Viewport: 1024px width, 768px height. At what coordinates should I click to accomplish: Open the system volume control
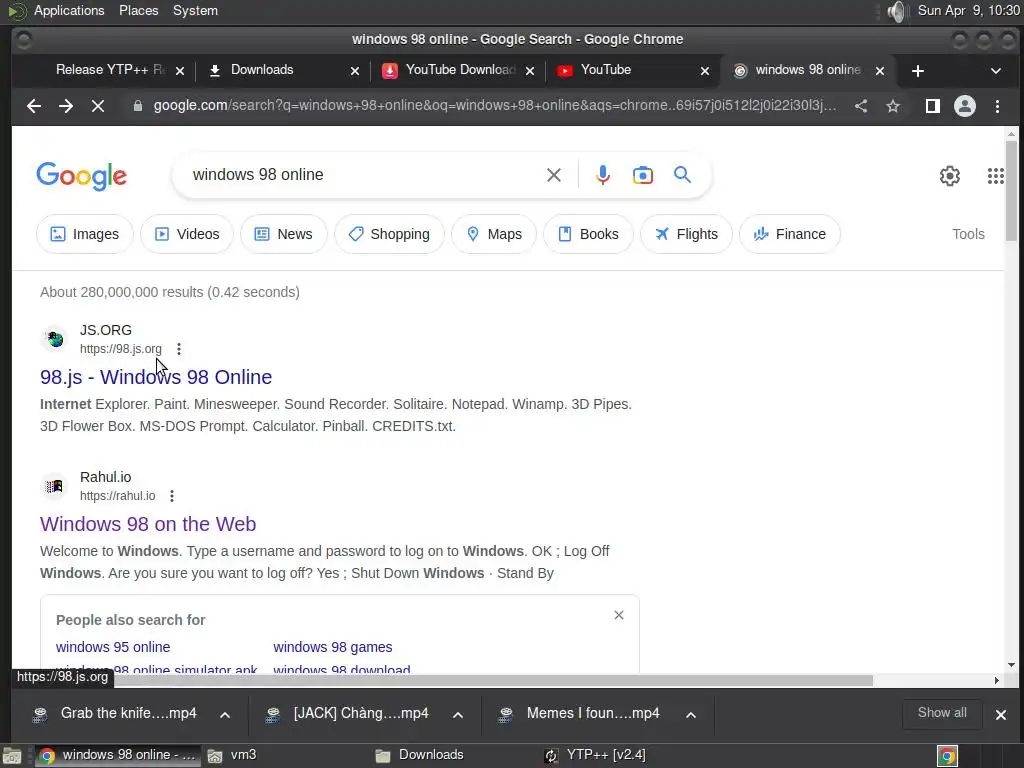point(897,11)
